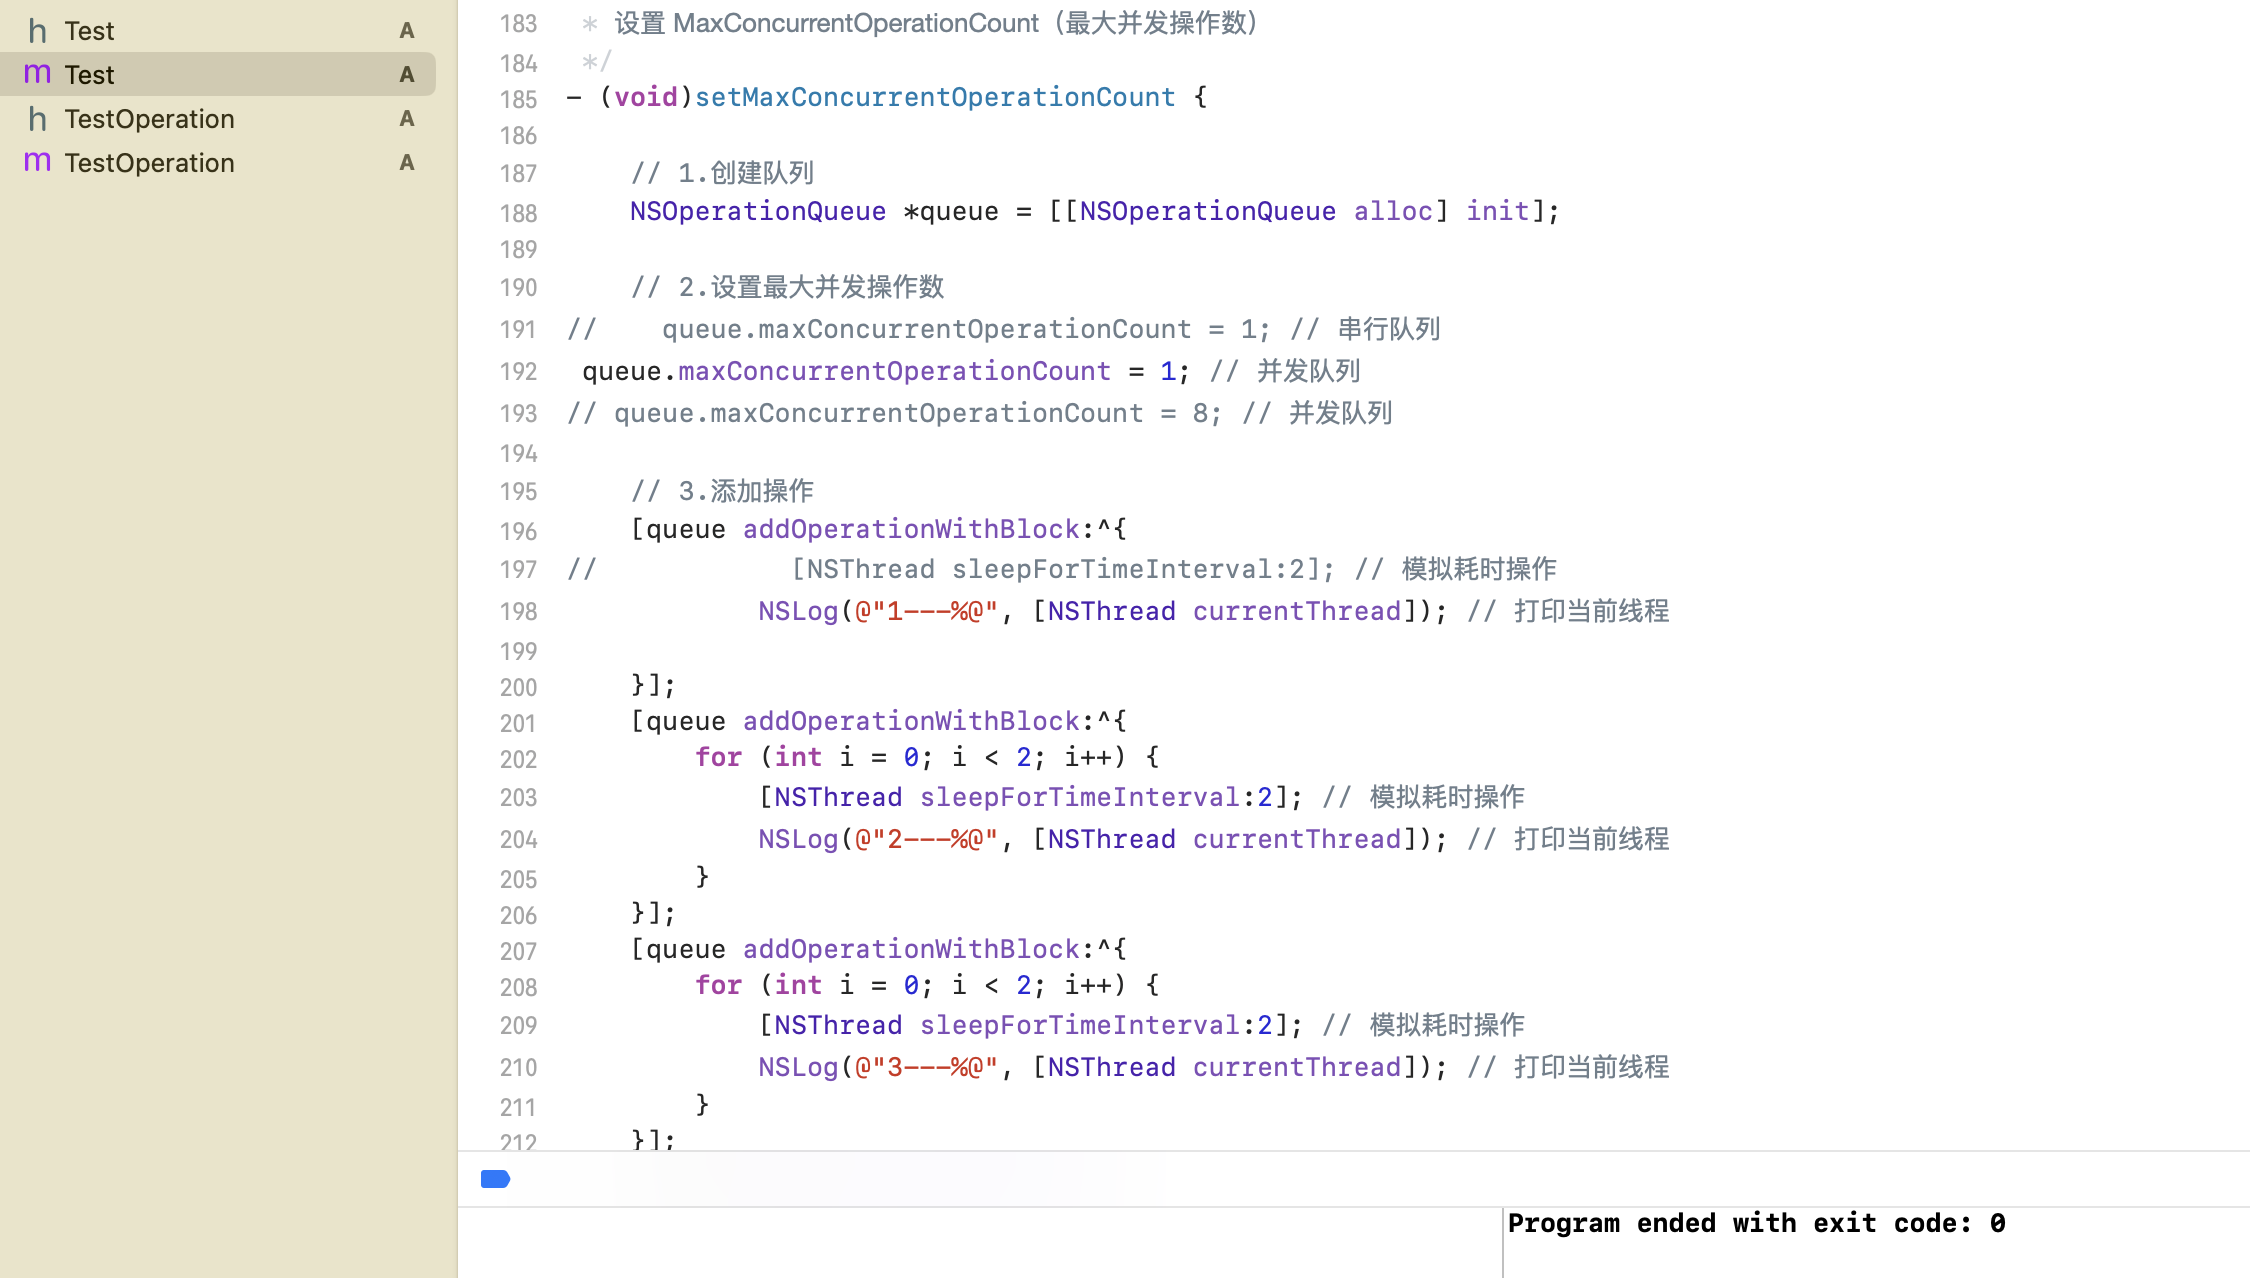Viewport: 2250px width, 1278px height.
Task: Click commented line 193 with value 8
Action: point(980,413)
